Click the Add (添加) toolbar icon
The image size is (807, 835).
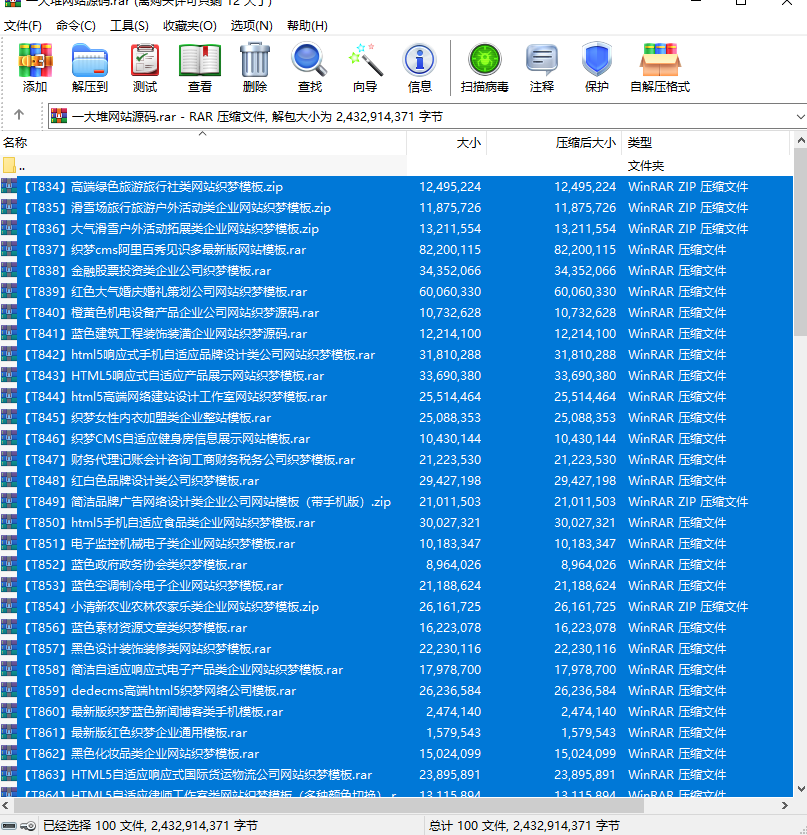pyautogui.click(x=35, y=68)
